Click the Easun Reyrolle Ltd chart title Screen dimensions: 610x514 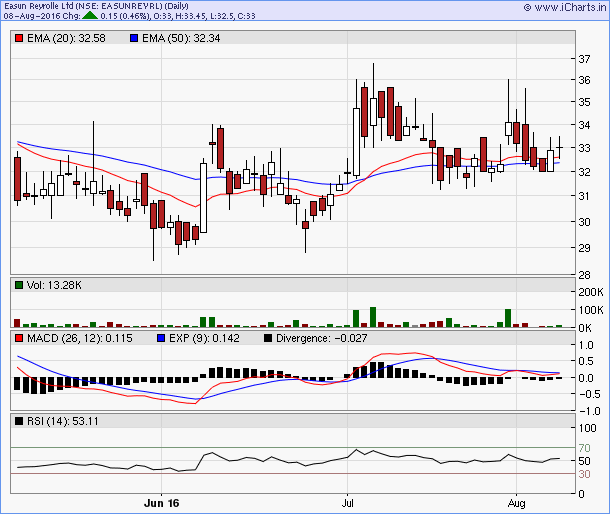point(96,6)
